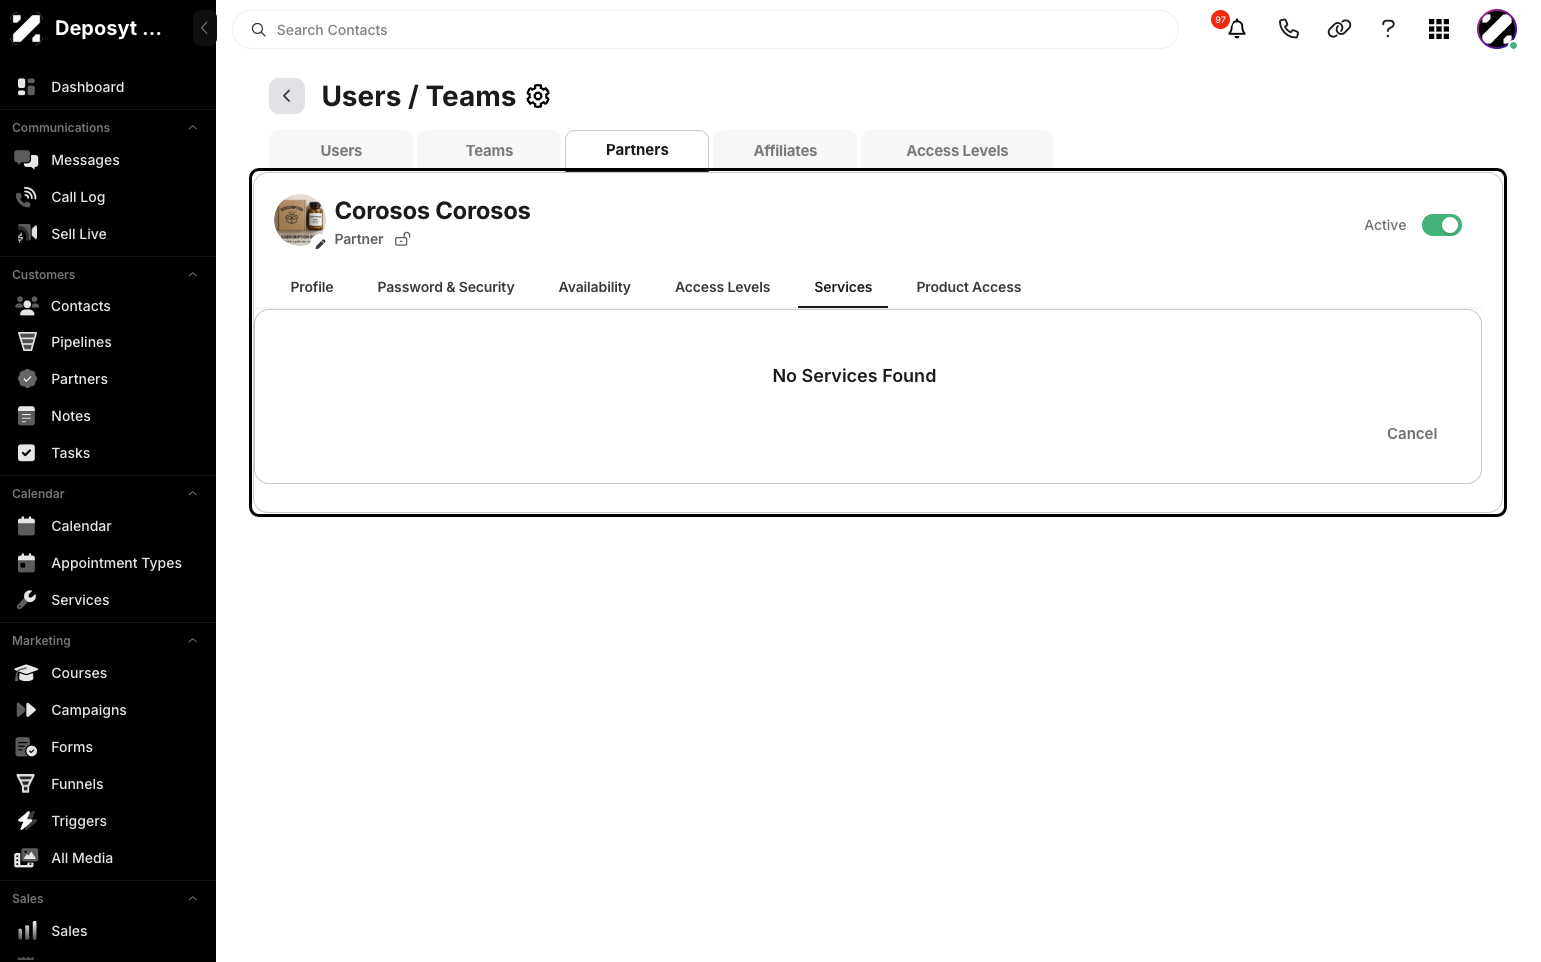
Task: Collapse the sidebar with chevron button
Action: click(x=204, y=28)
